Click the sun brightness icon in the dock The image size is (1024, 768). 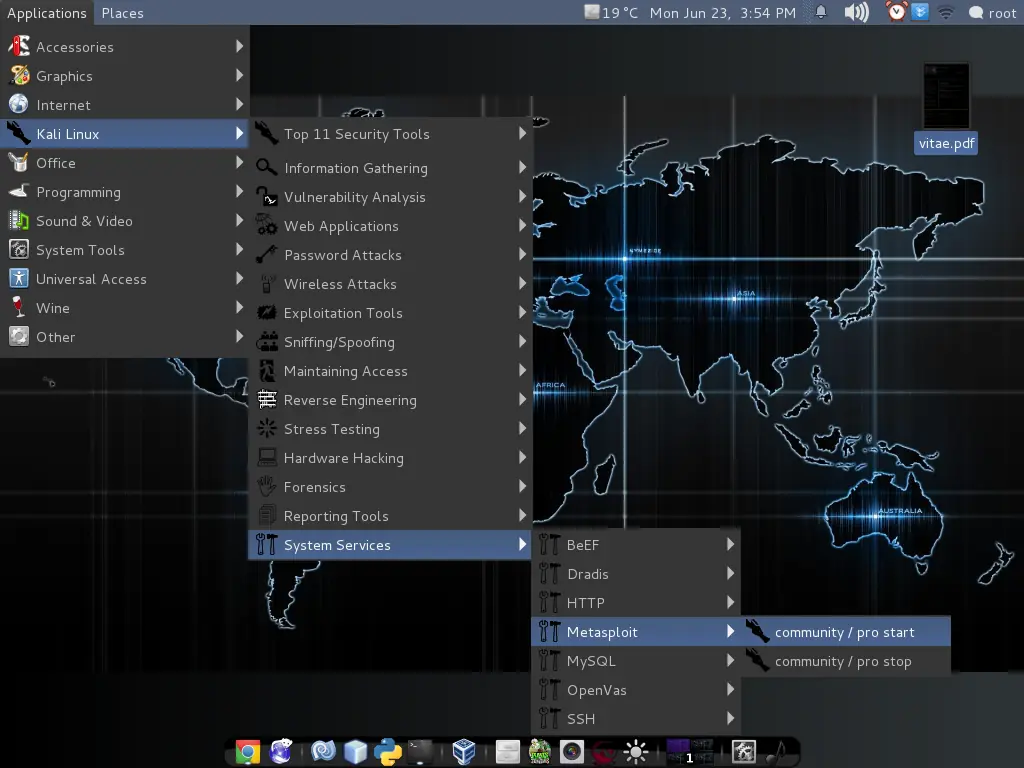635,752
